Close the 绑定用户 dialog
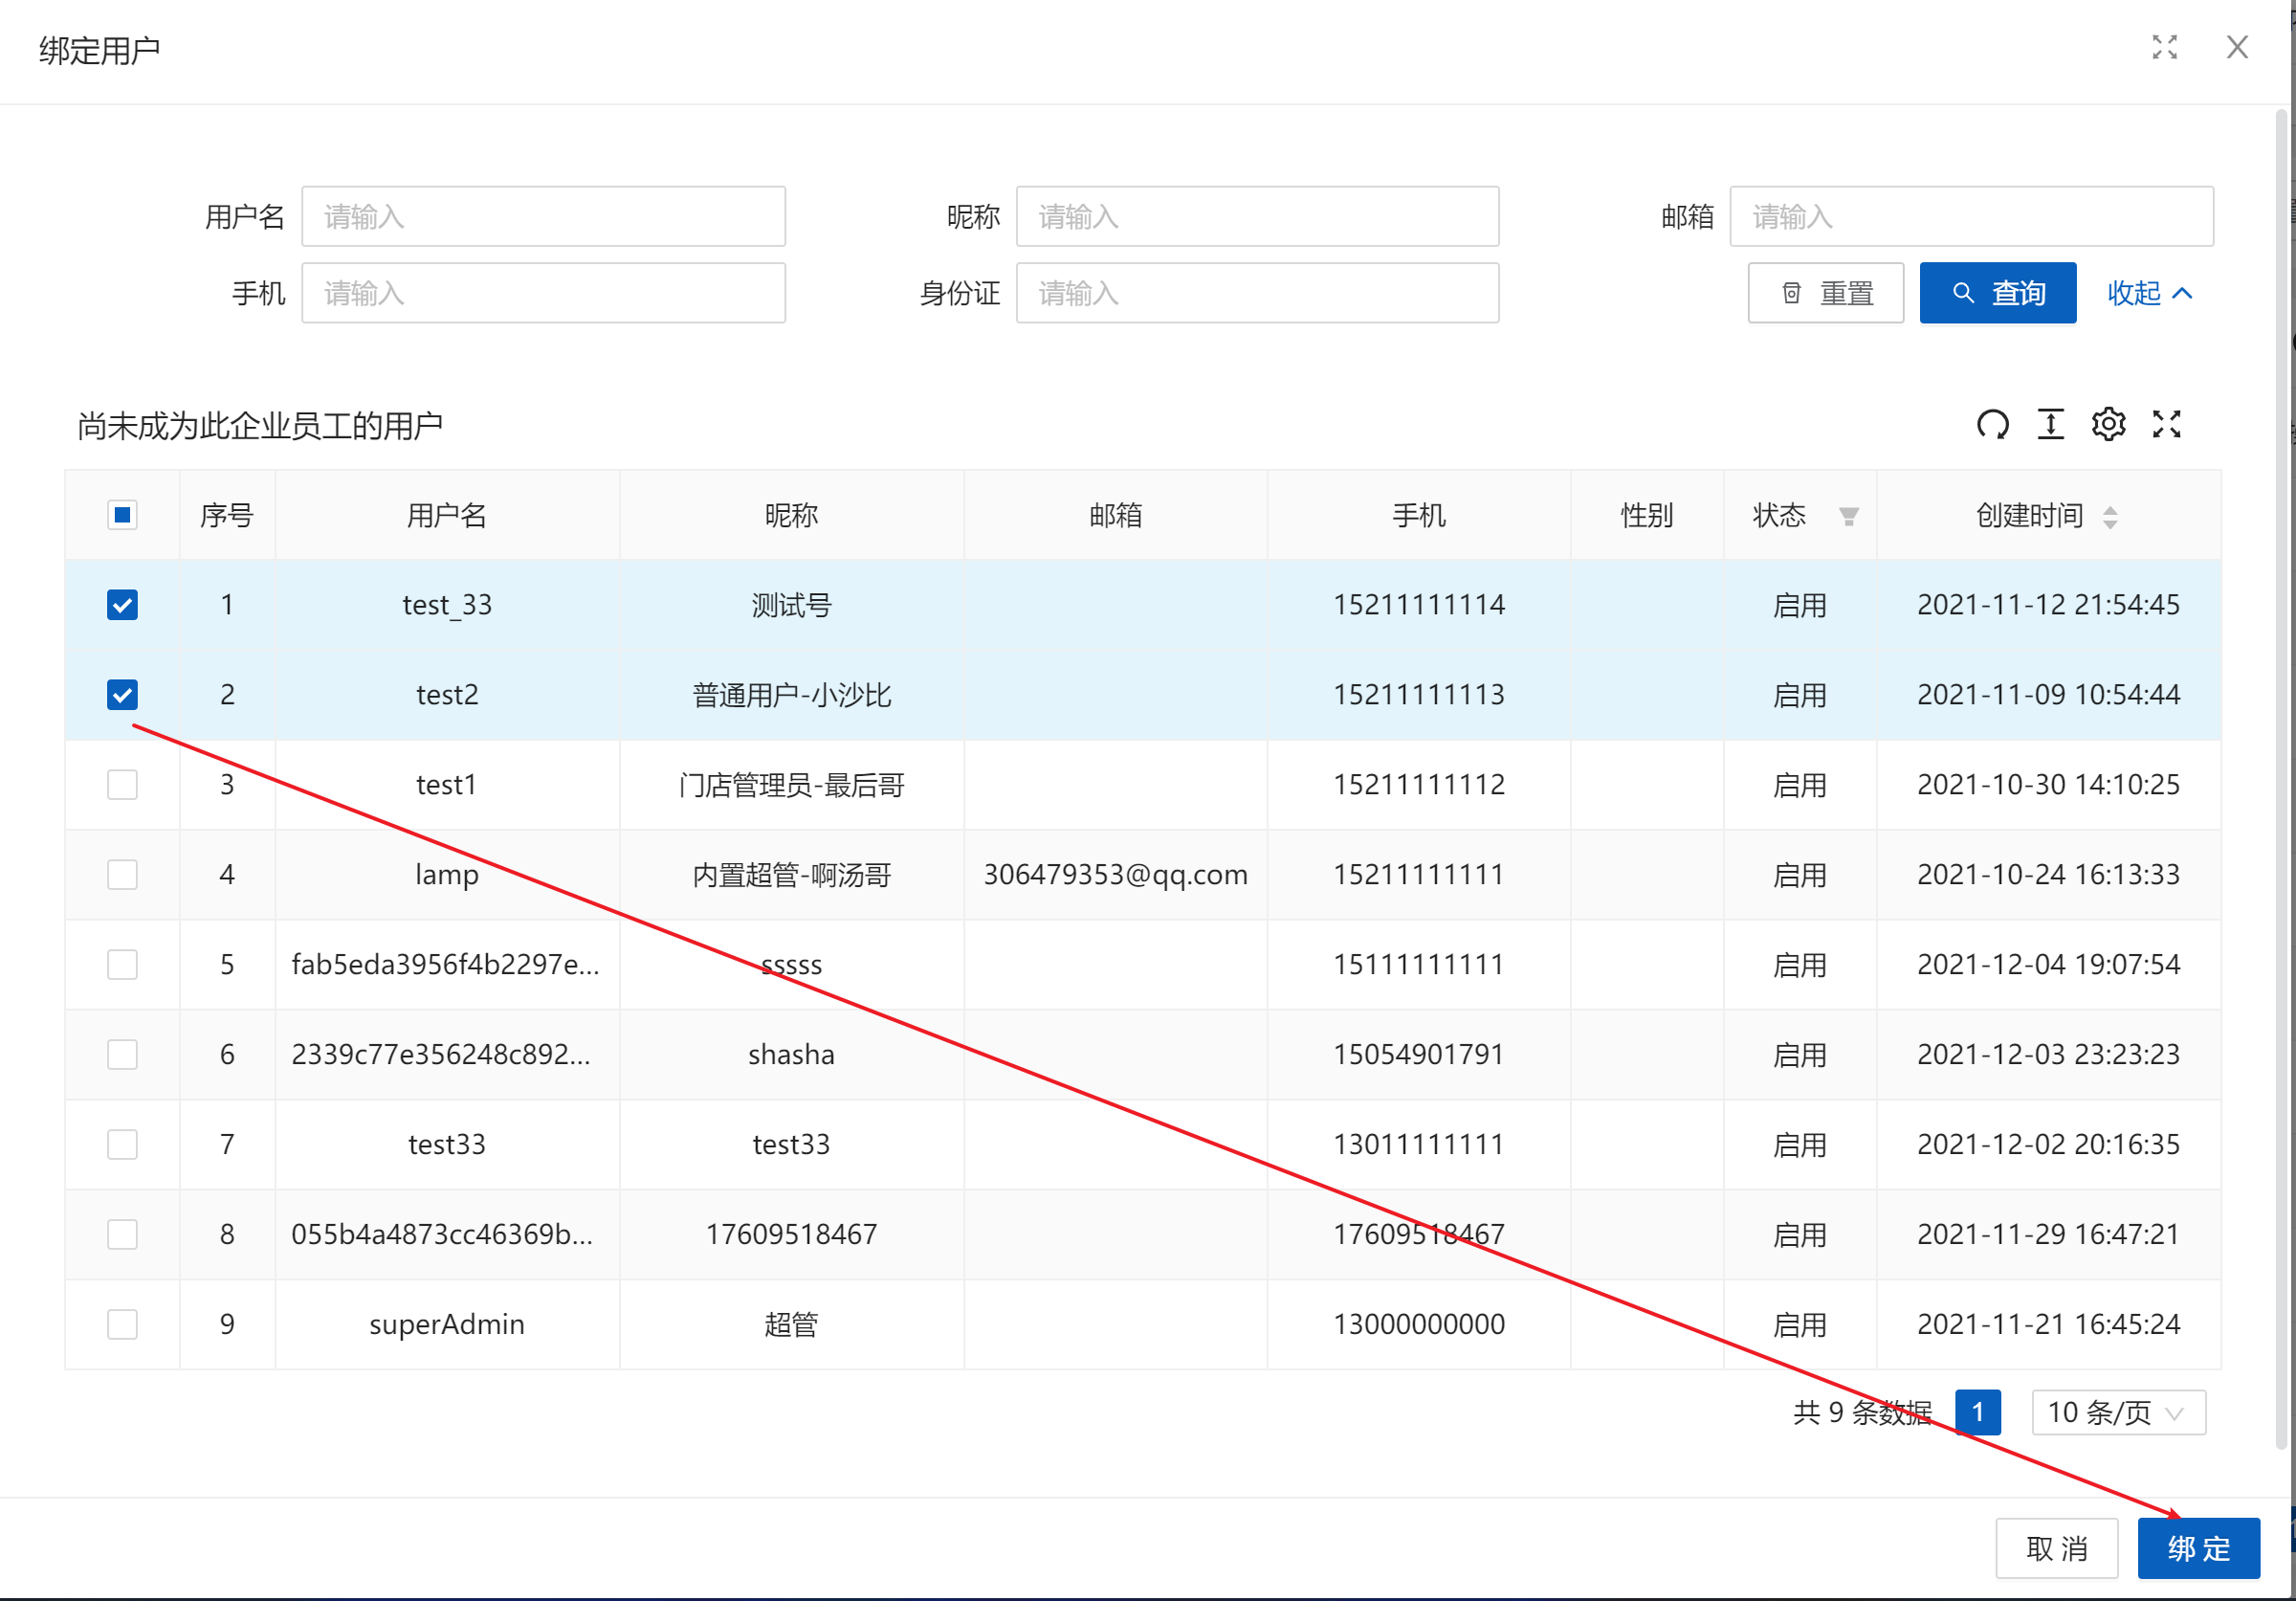The width and height of the screenshot is (2296, 1601). 2237,47
